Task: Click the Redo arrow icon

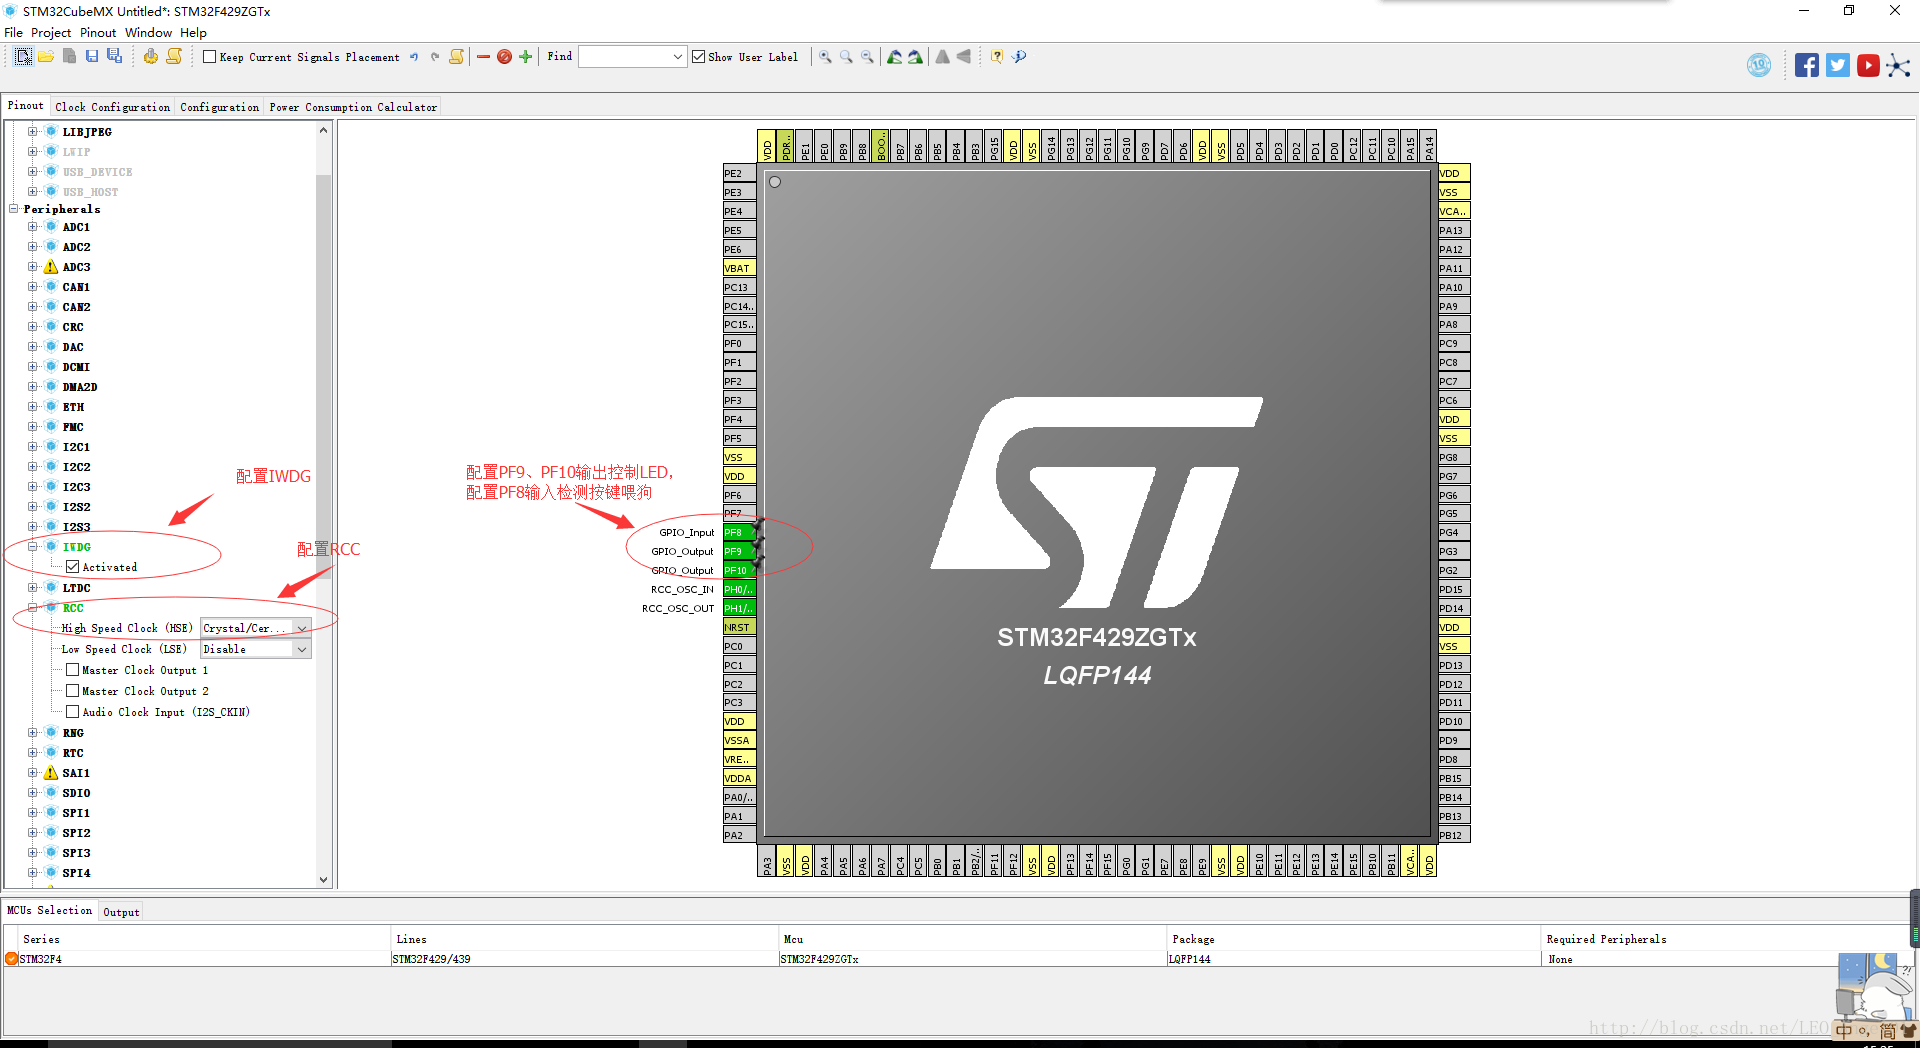Action: point(435,57)
